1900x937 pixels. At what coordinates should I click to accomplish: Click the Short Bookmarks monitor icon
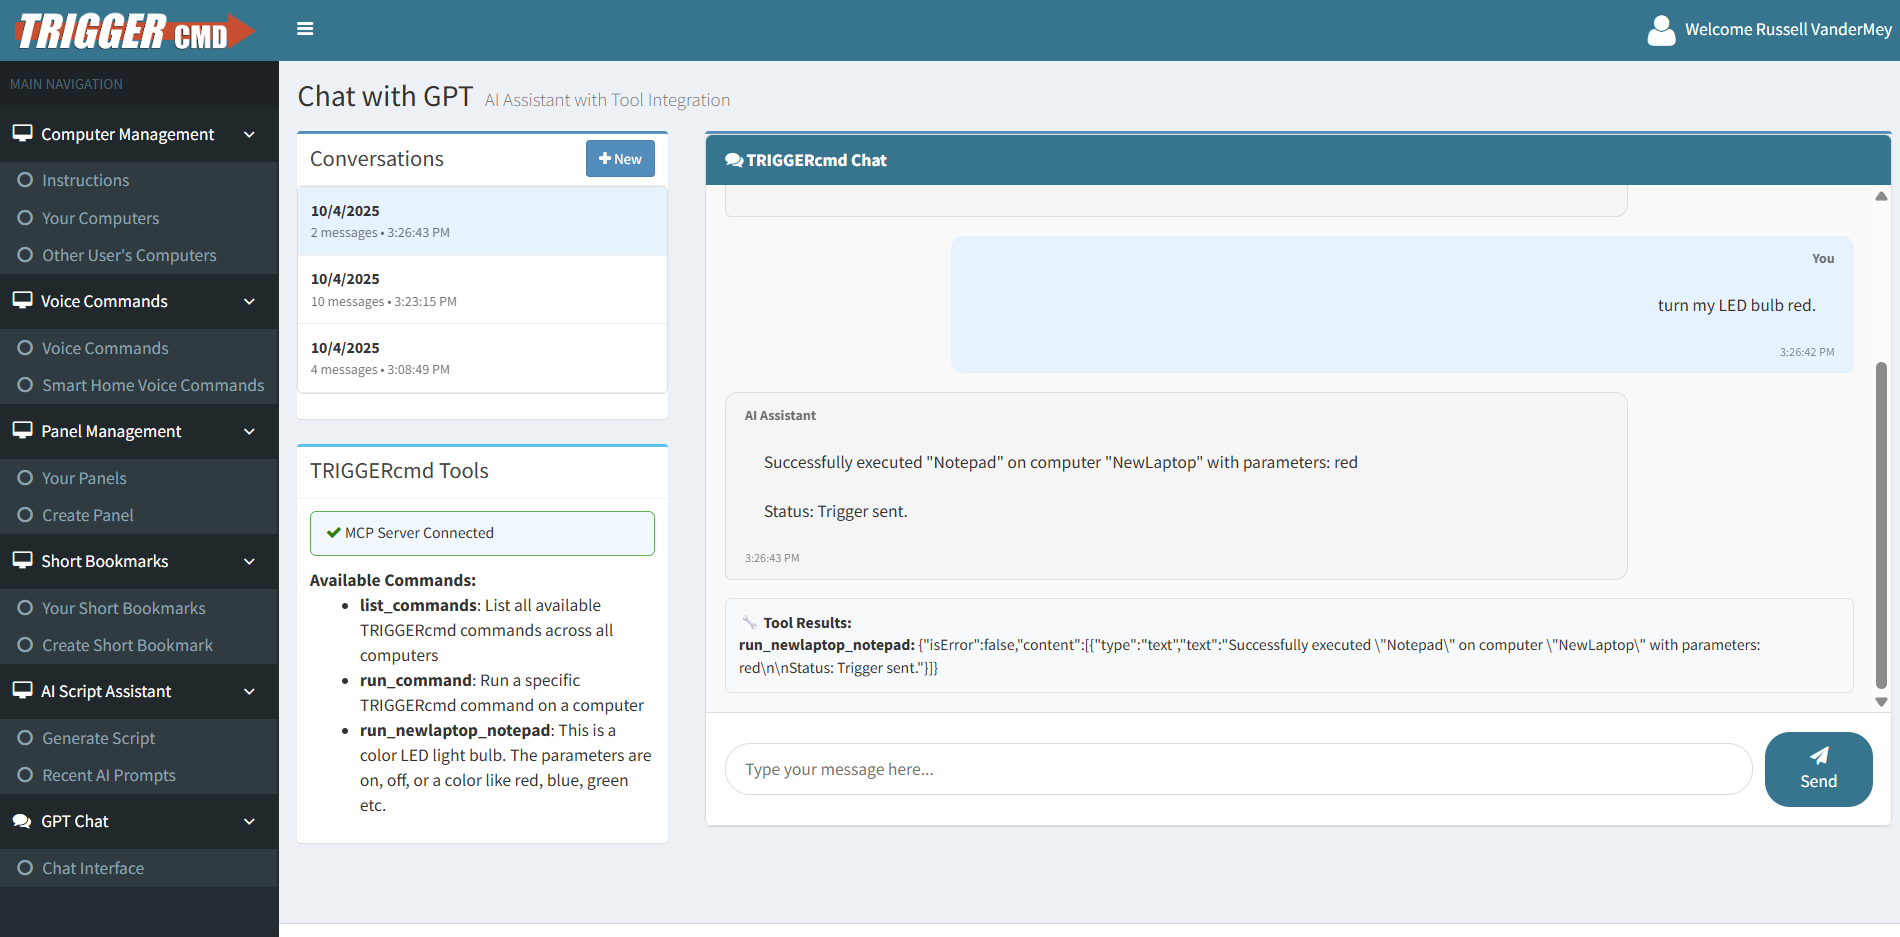[22, 561]
